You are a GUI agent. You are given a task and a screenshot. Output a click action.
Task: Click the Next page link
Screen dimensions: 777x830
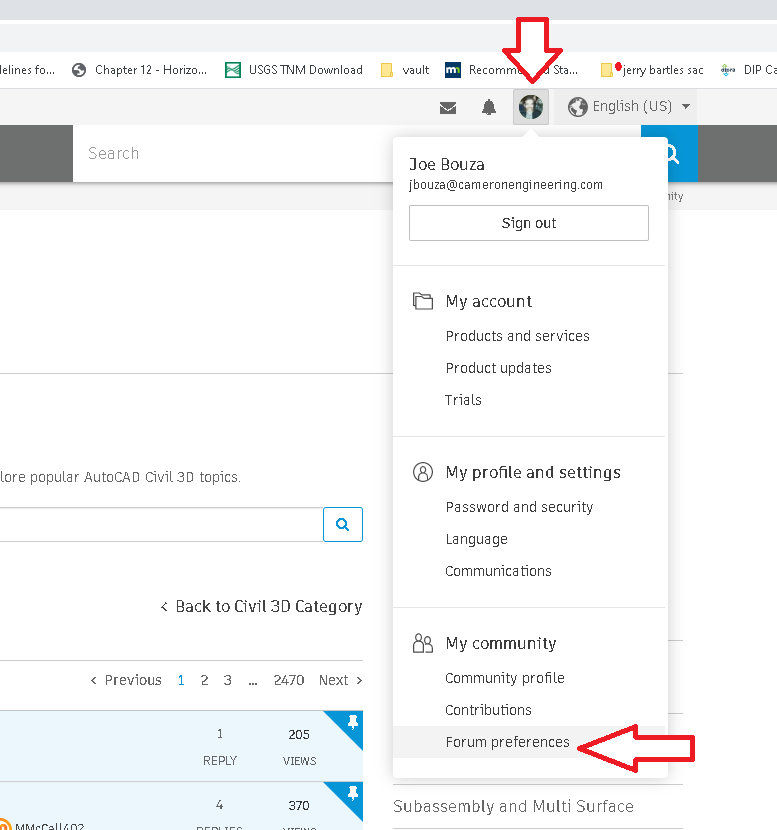340,680
